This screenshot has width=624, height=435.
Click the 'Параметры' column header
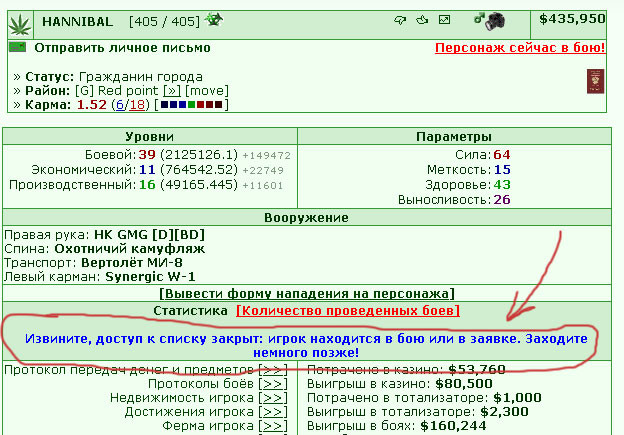(x=454, y=137)
